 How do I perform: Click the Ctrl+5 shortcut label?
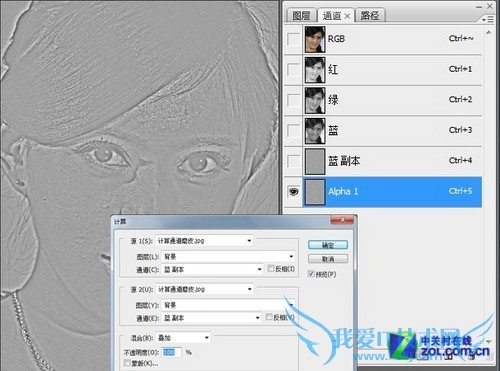460,191
